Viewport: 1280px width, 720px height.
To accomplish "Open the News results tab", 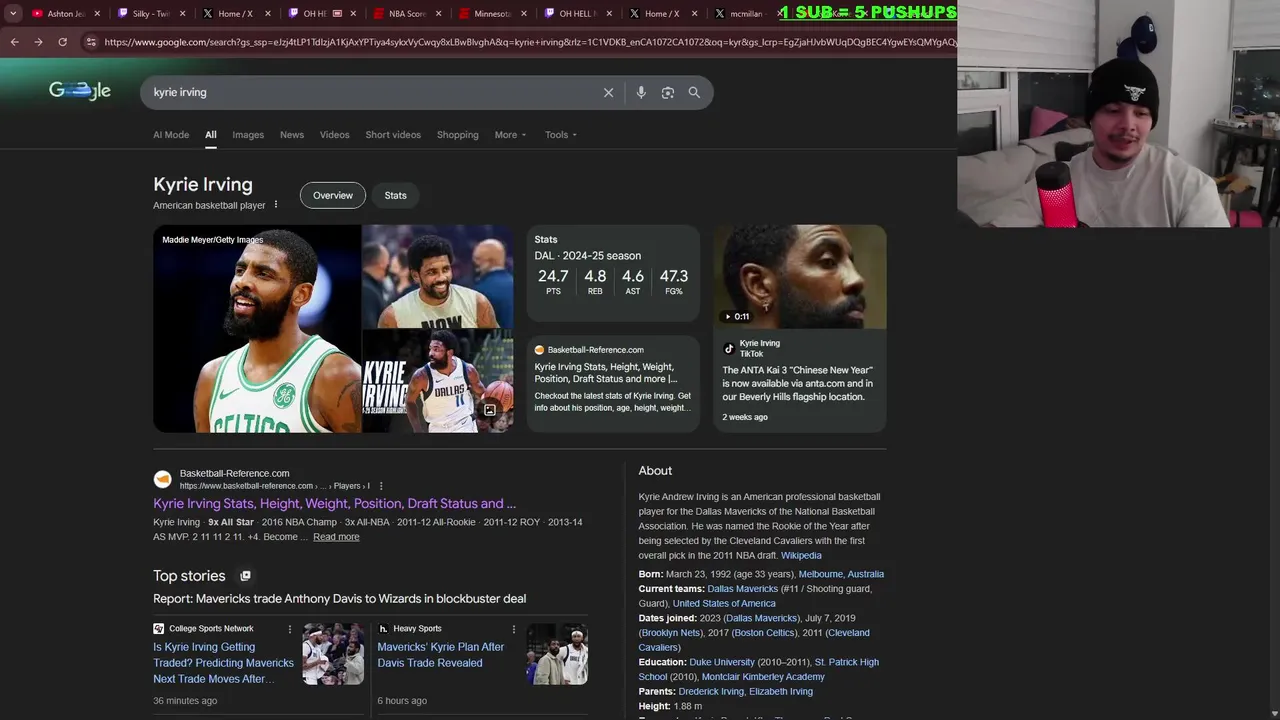I will tap(292, 135).
